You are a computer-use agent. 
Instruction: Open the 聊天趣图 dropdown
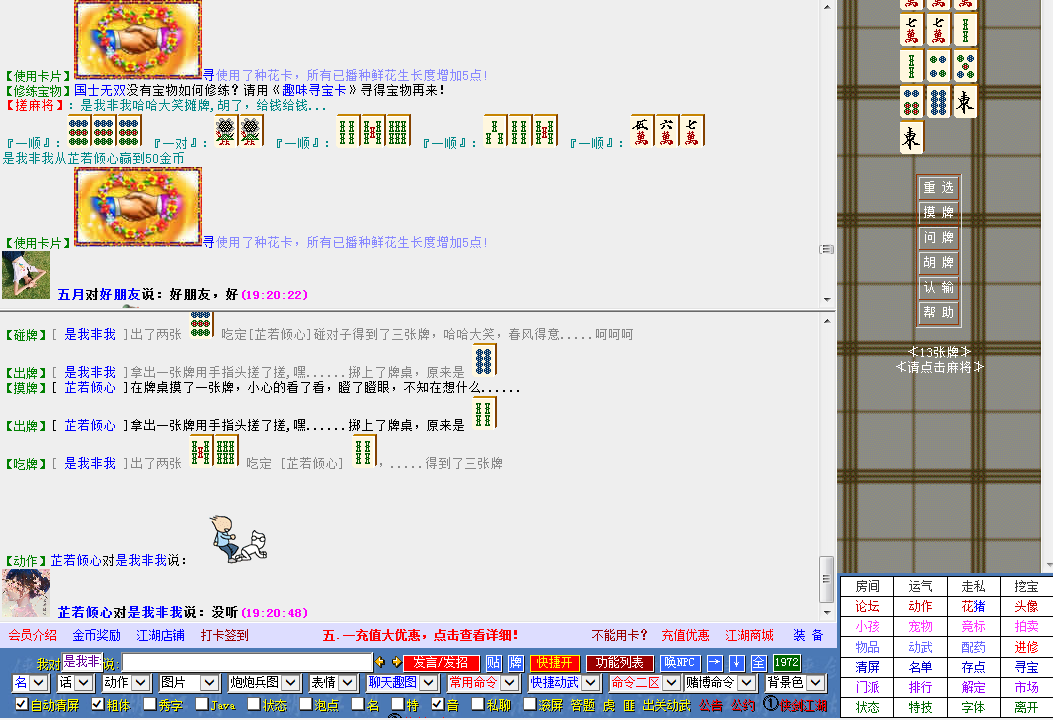click(402, 683)
